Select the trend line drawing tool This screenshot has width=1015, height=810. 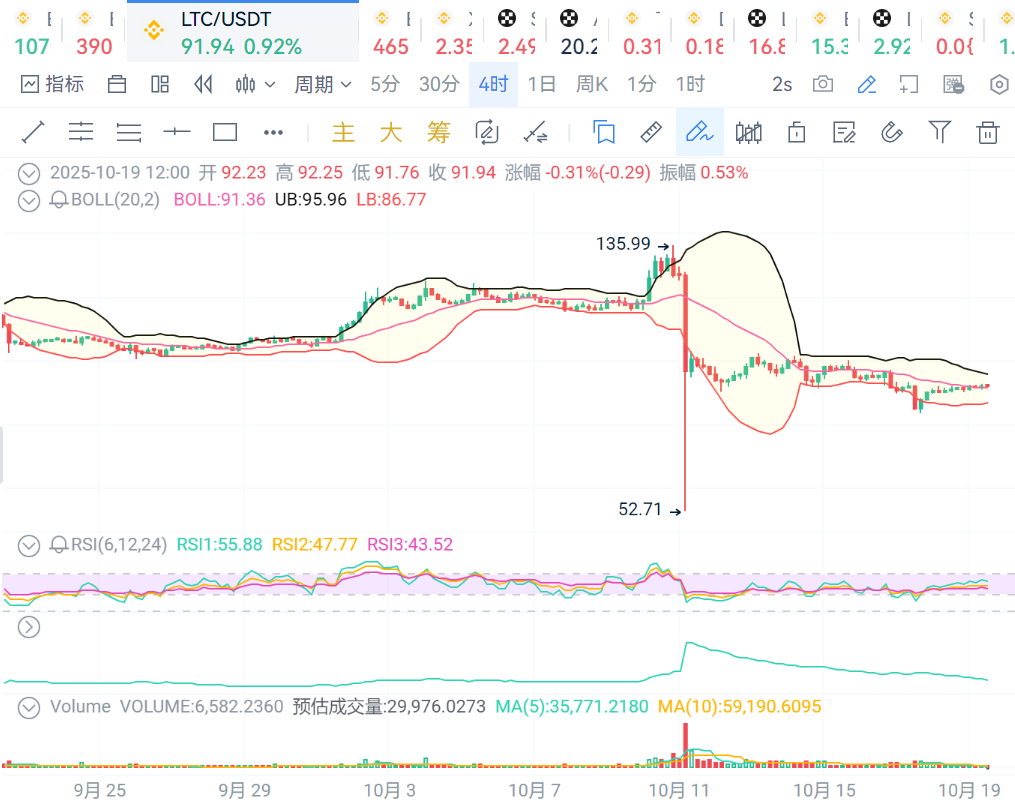(x=33, y=132)
